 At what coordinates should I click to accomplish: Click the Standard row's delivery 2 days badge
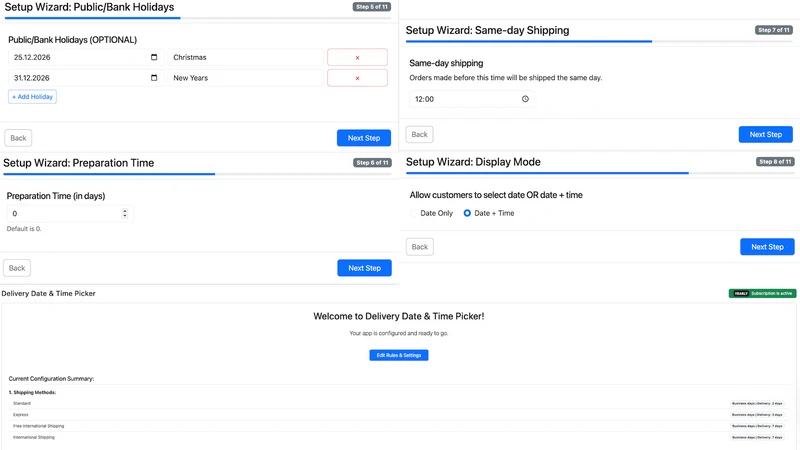point(757,403)
